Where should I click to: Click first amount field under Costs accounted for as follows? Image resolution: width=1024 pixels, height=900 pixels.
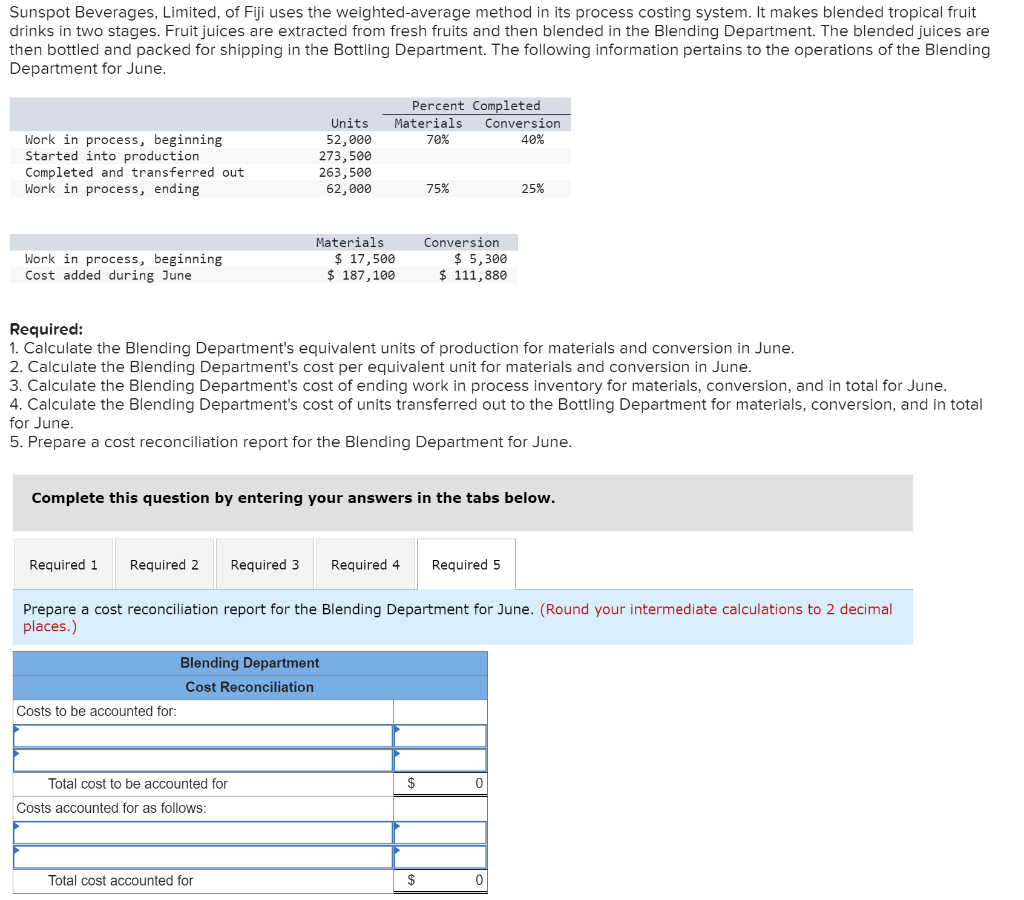(440, 833)
